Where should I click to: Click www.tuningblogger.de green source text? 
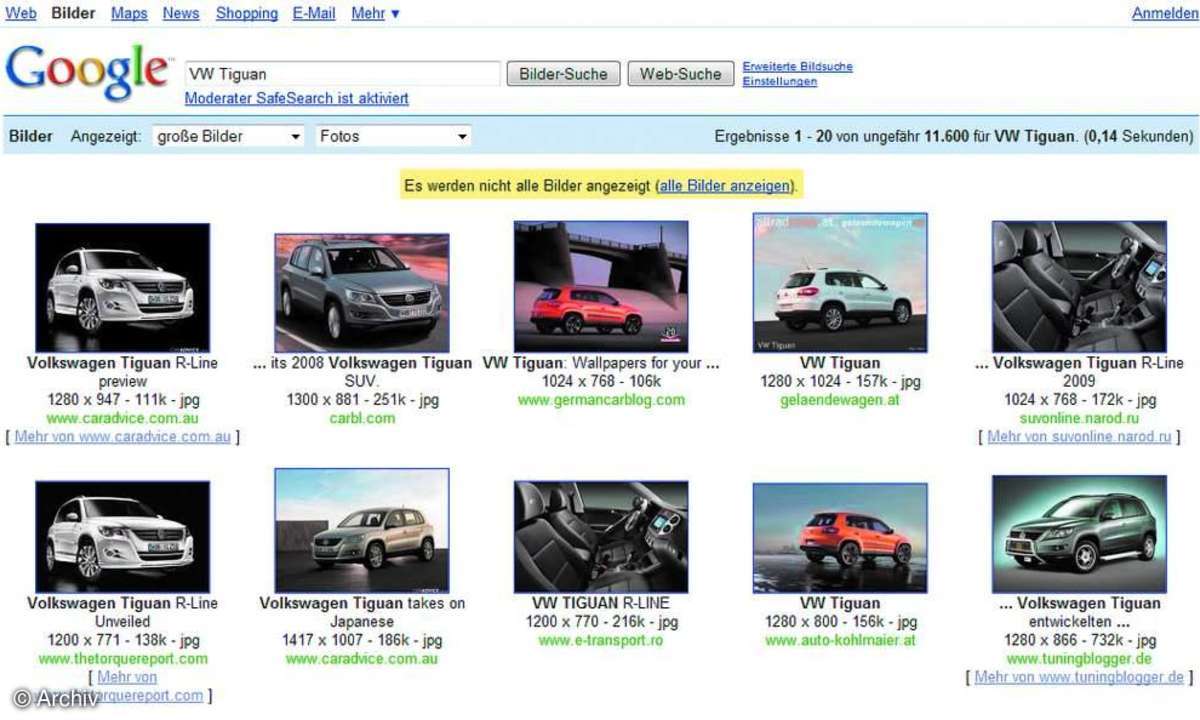[1079, 659]
